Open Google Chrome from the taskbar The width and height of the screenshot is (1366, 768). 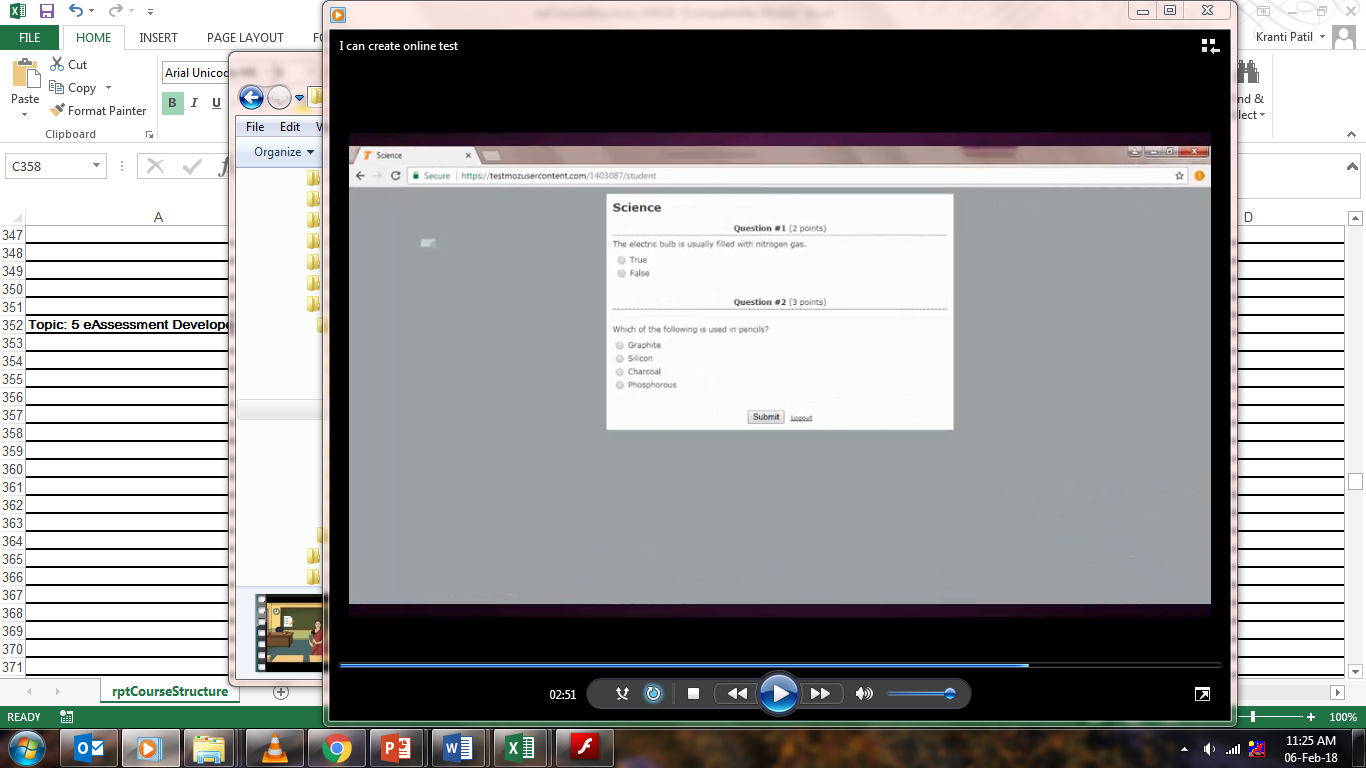[337, 748]
